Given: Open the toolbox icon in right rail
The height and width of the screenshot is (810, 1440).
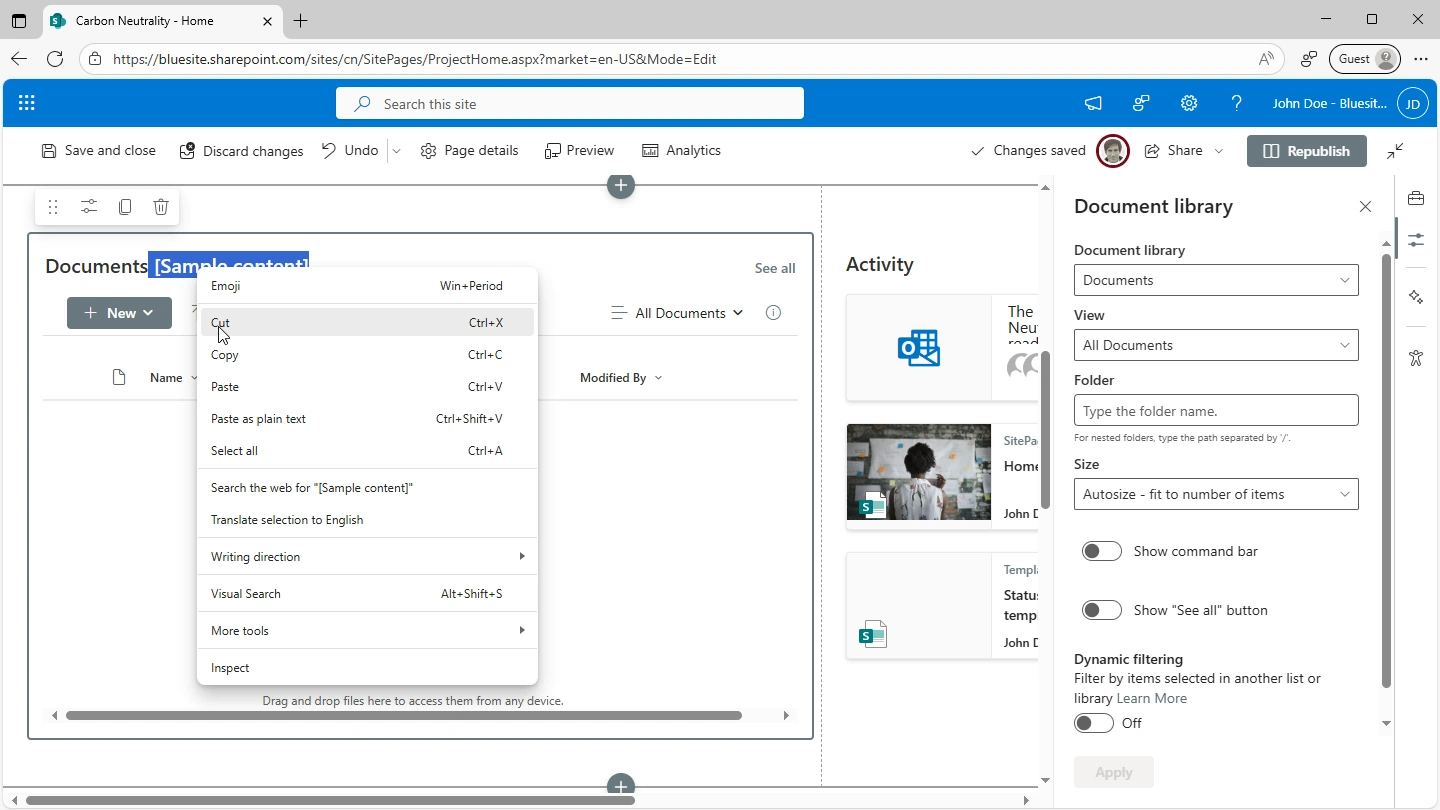Looking at the screenshot, I should point(1416,199).
